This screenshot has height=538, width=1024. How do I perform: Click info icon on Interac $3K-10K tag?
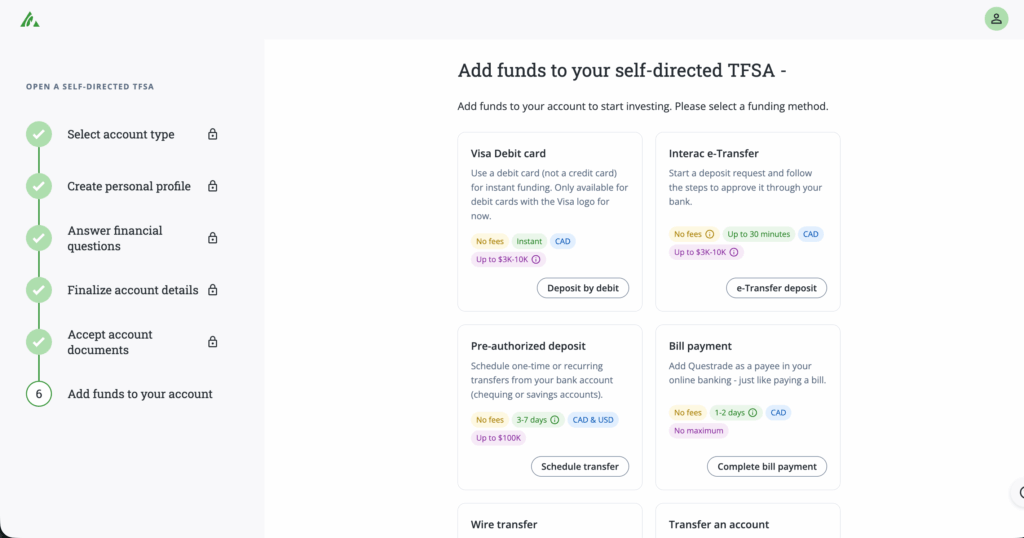734,252
